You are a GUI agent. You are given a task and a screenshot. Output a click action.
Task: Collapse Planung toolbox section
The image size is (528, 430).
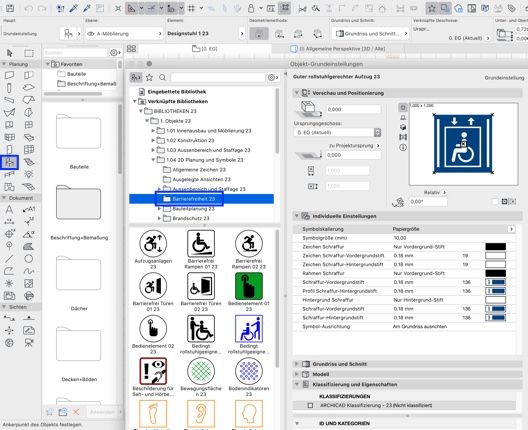(x=4, y=64)
